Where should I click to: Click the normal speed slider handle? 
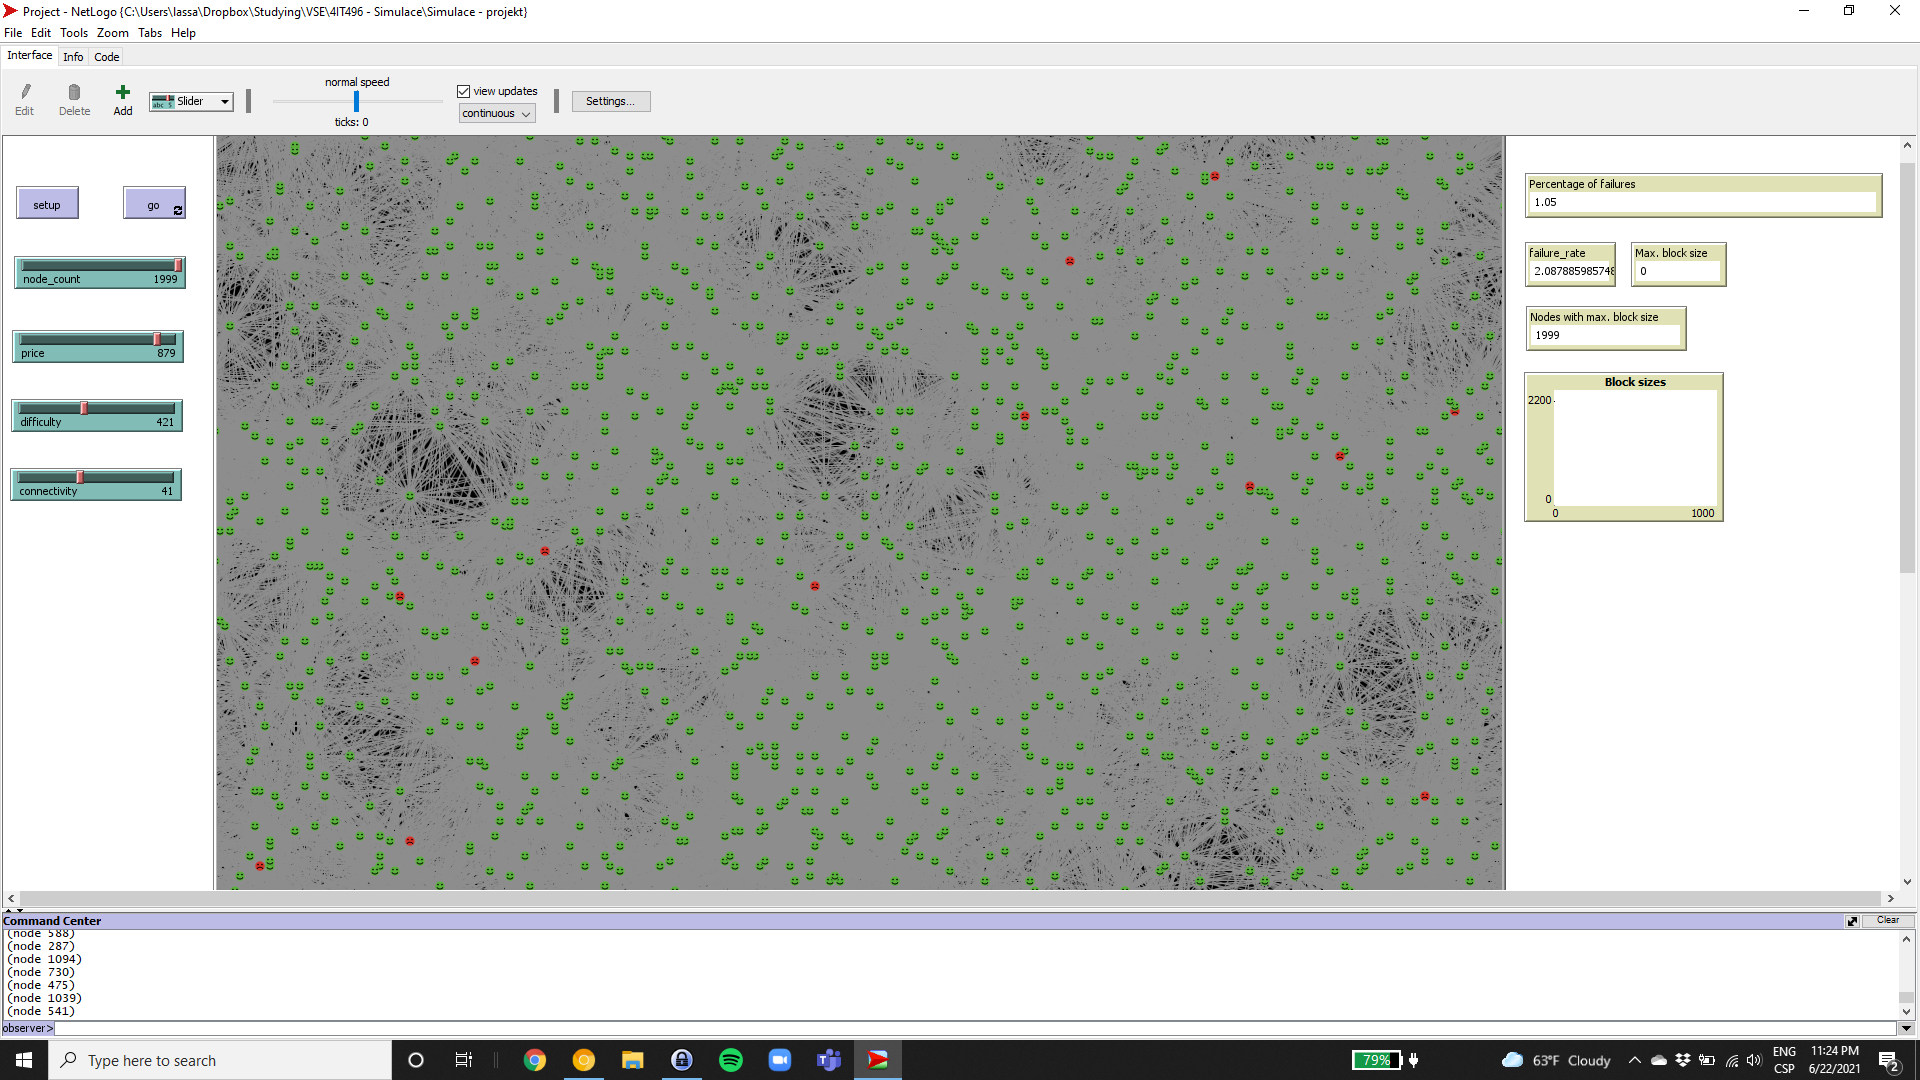click(x=356, y=101)
